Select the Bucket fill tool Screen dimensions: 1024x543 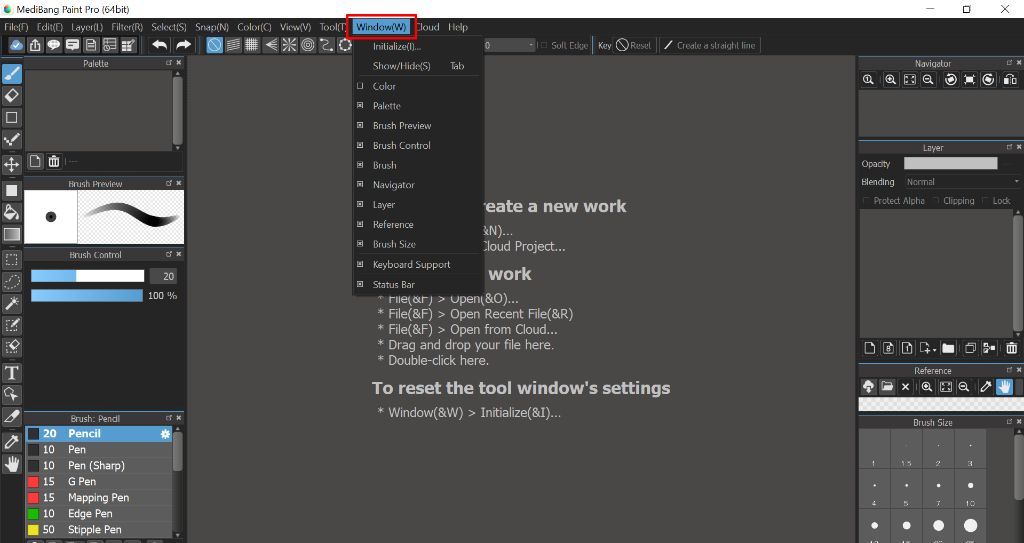[x=11, y=212]
